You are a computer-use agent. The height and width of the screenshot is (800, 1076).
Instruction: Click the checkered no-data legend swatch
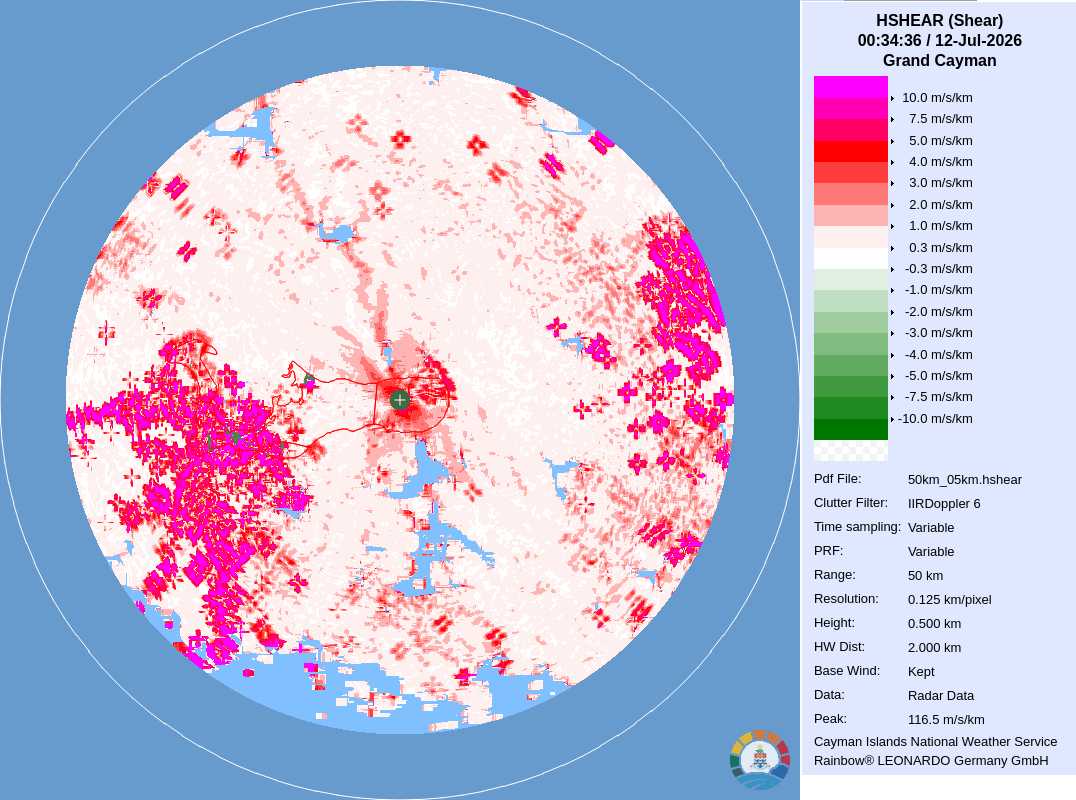coord(850,451)
